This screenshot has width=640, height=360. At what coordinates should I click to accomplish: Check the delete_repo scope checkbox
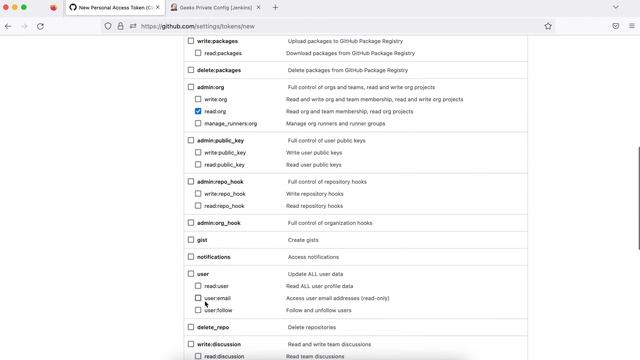coord(191,327)
